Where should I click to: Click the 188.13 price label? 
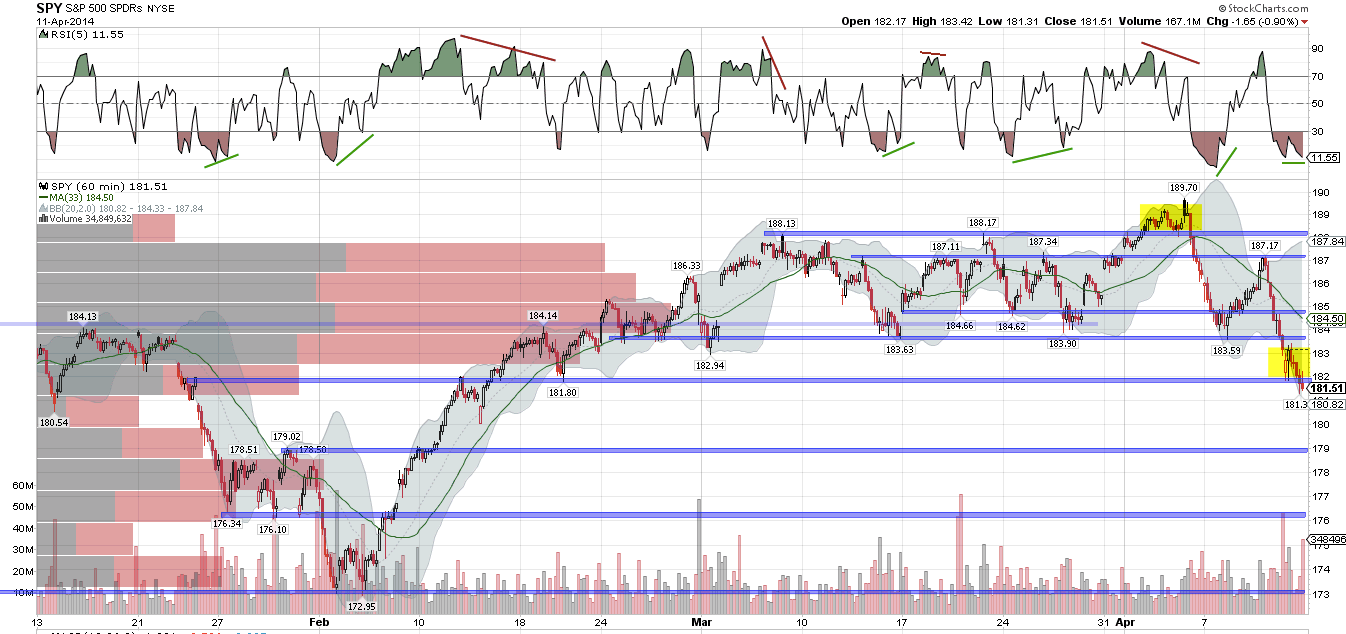pyautogui.click(x=782, y=224)
